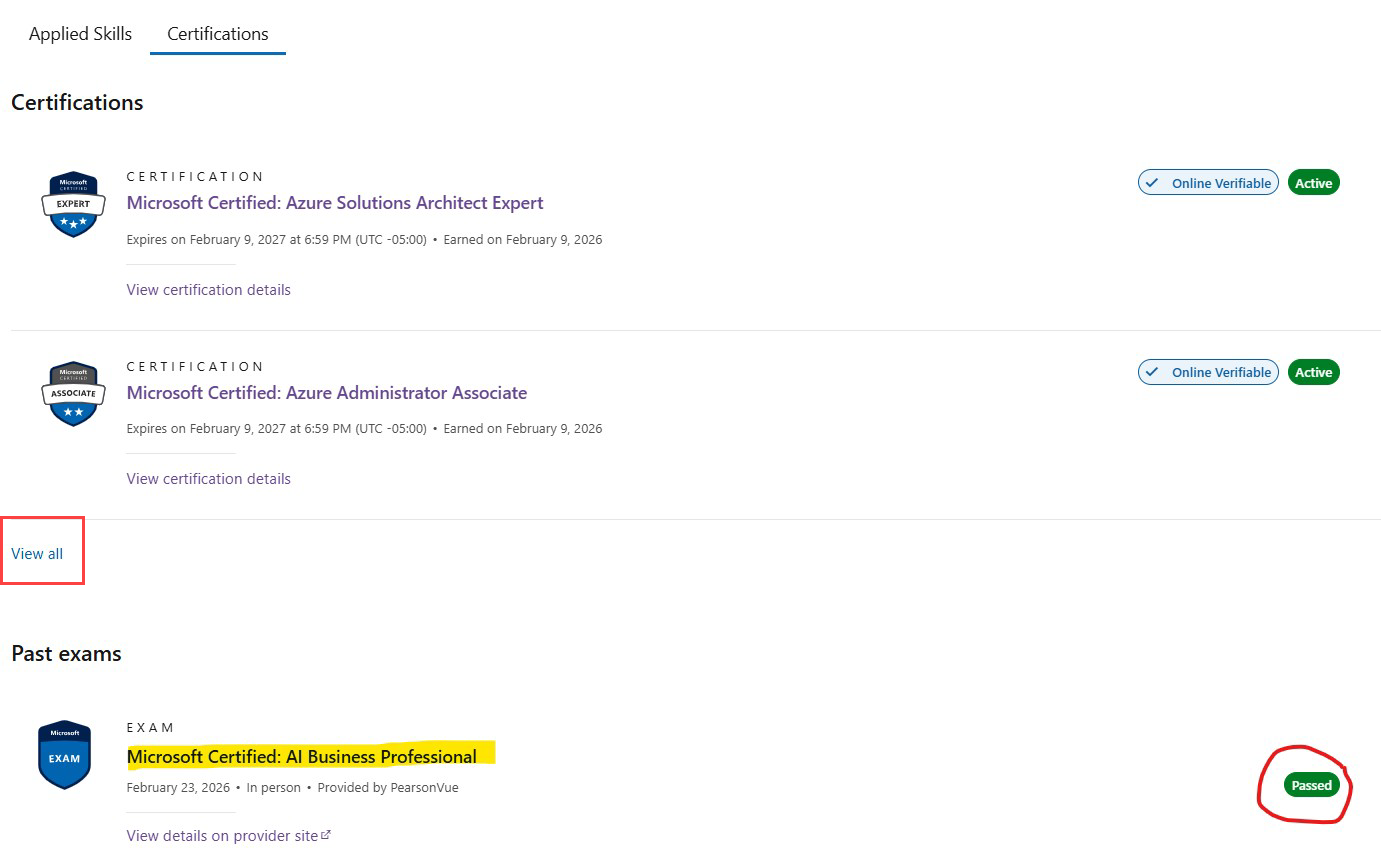Screen dimensions: 1381x862
Task: Click the Certifications section heading
Action: (x=77, y=103)
